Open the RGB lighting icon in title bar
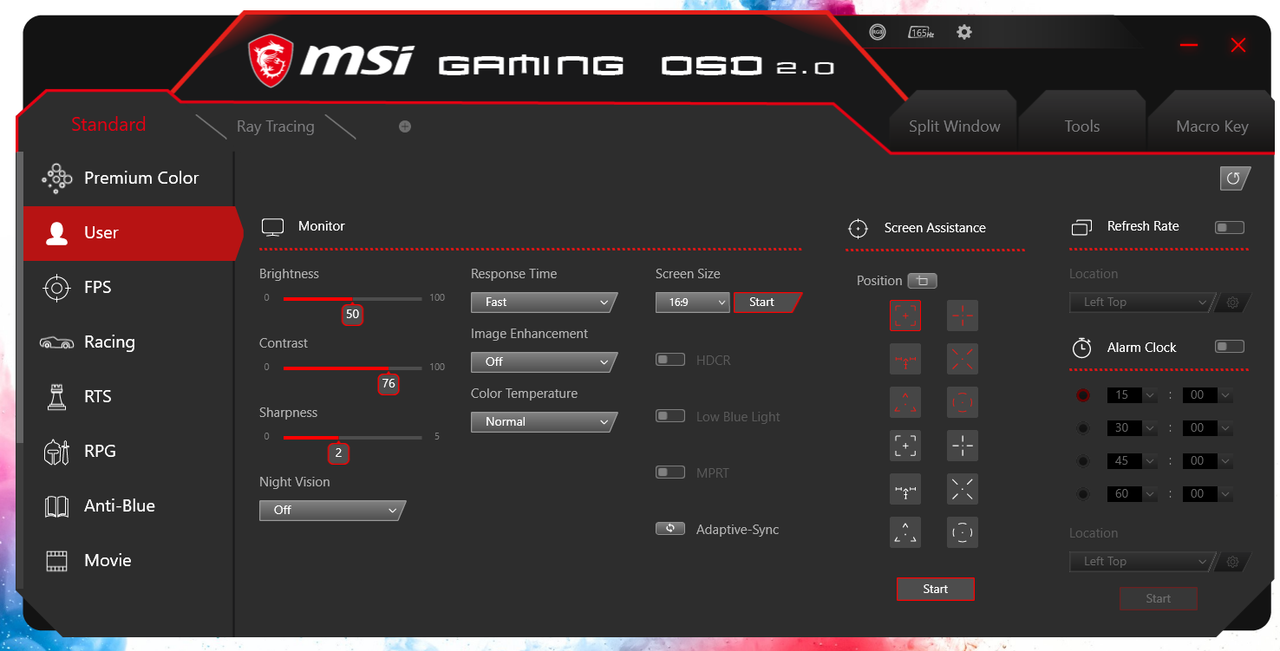Screen dimensions: 1280x651 point(877,32)
